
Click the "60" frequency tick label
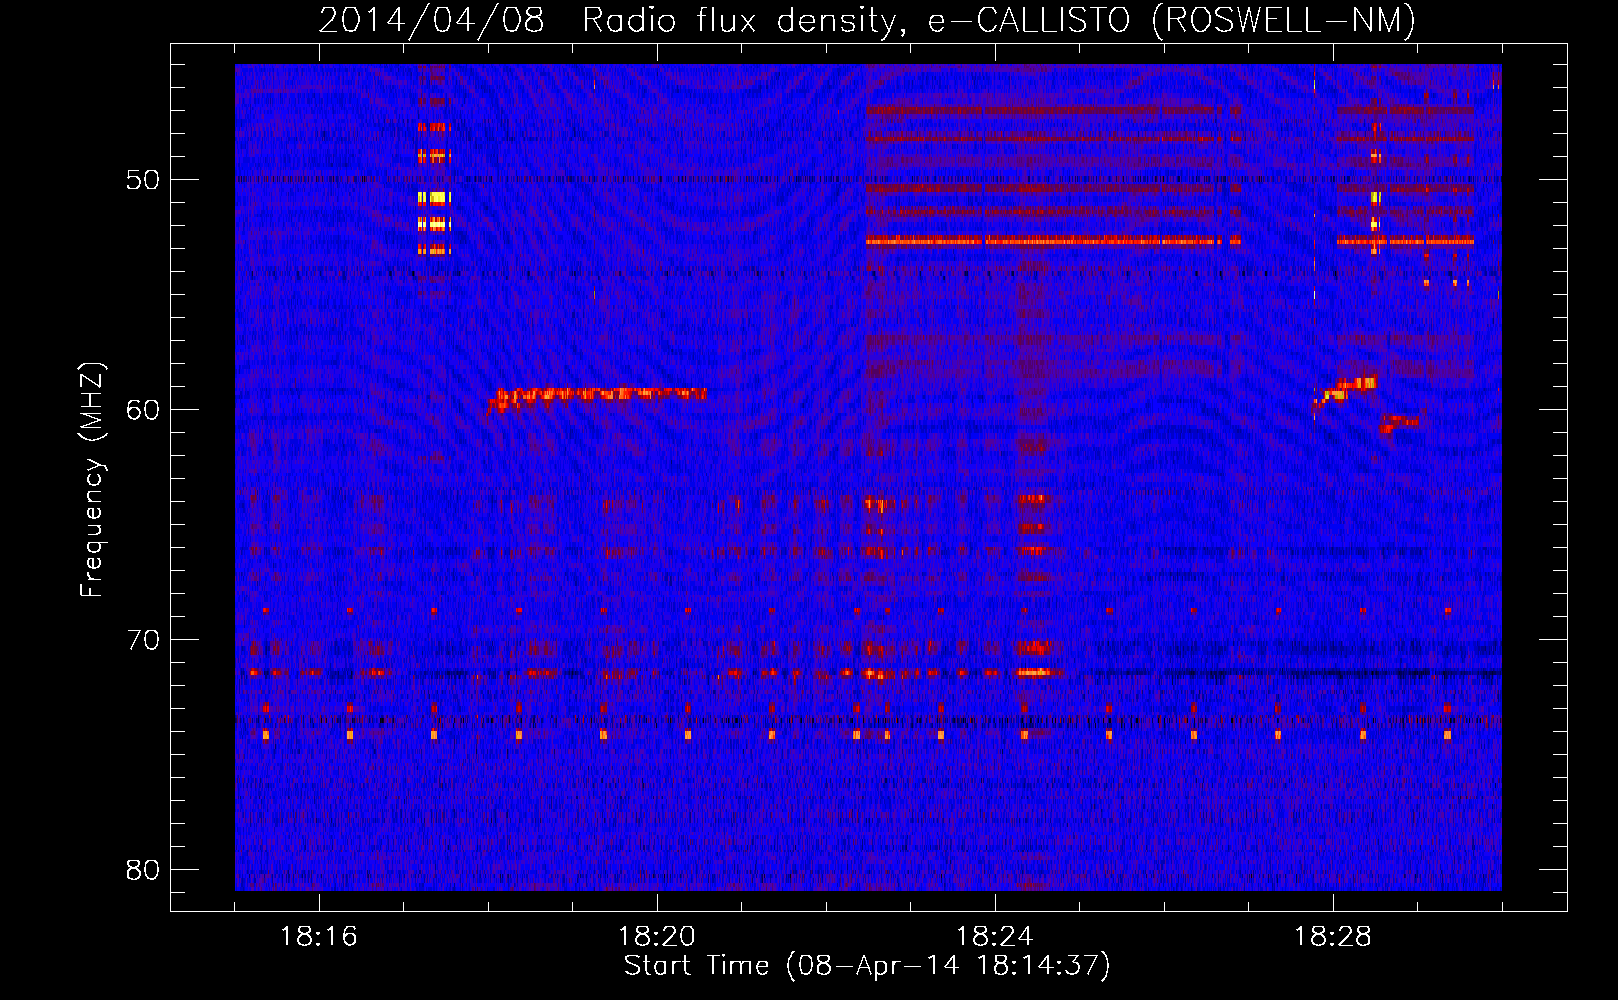pos(143,410)
